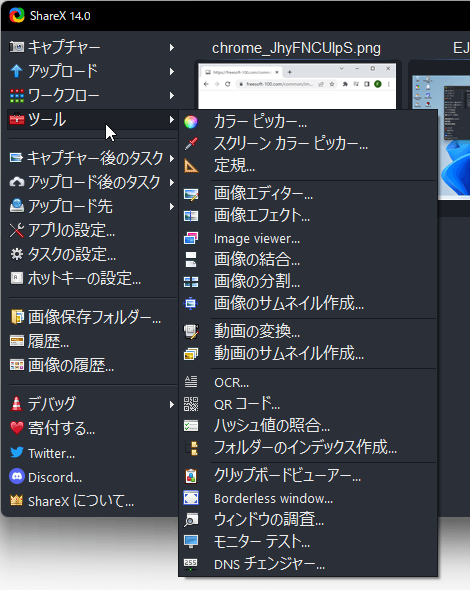Viewport: 470px width, 590px height.
Task: Click the icon for 動画のサムネイル作成
Action: click(191, 354)
